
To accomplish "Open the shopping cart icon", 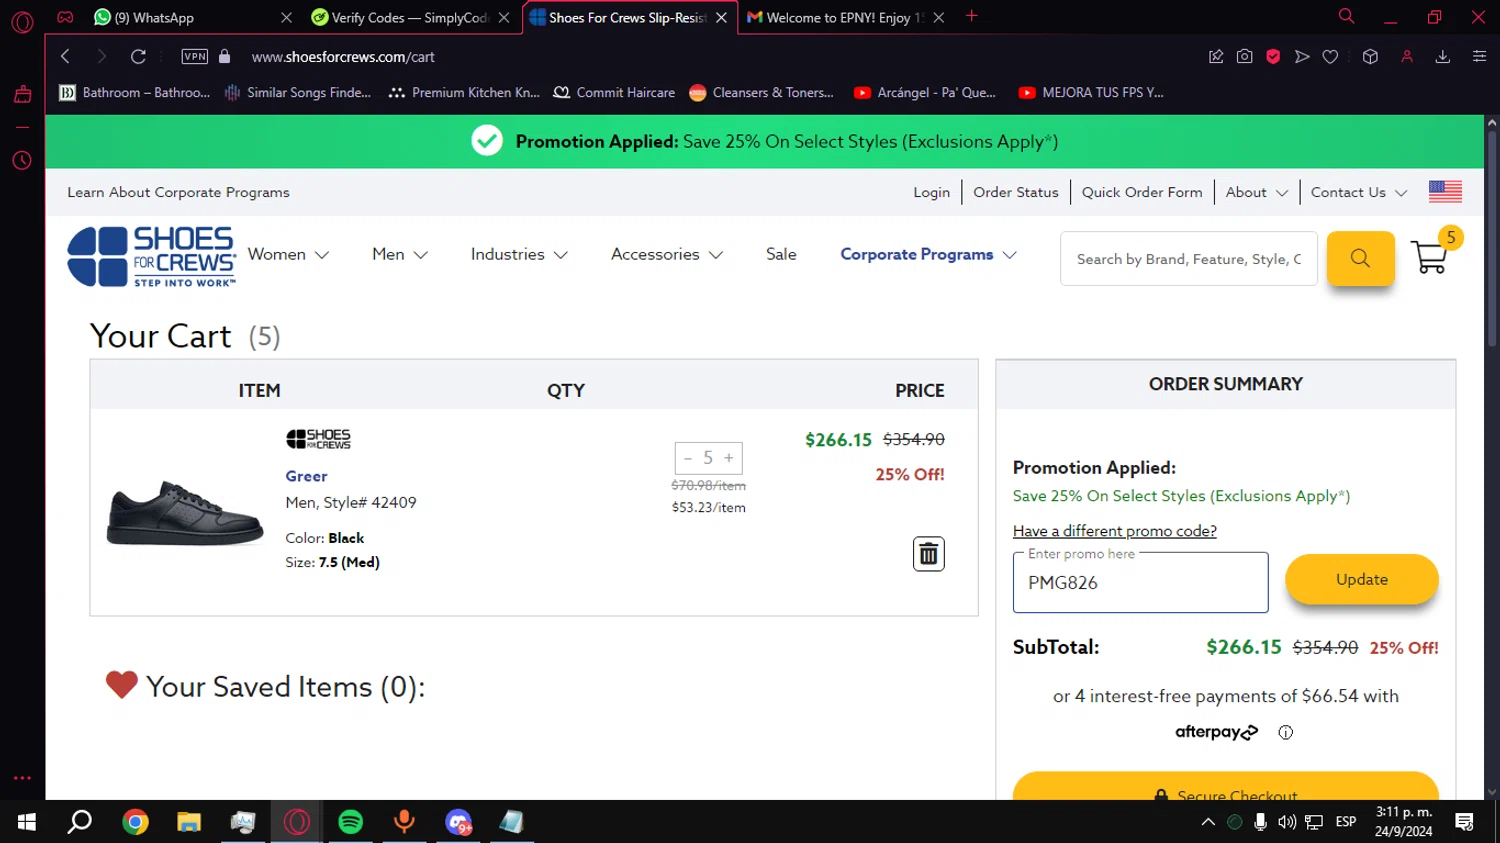I will coord(1430,256).
